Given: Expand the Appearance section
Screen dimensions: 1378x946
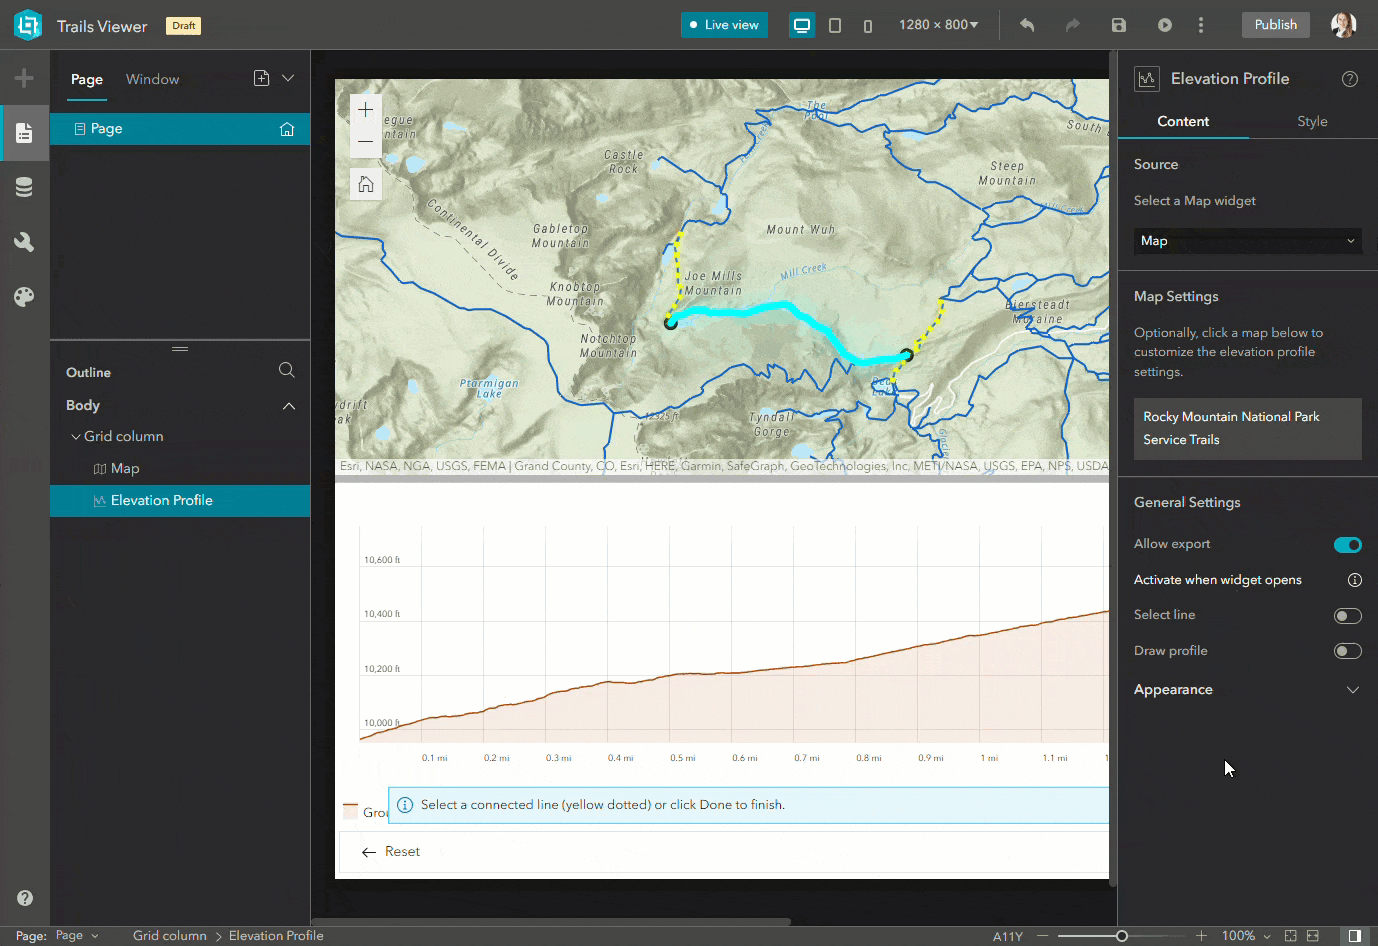Looking at the screenshot, I should (1353, 690).
